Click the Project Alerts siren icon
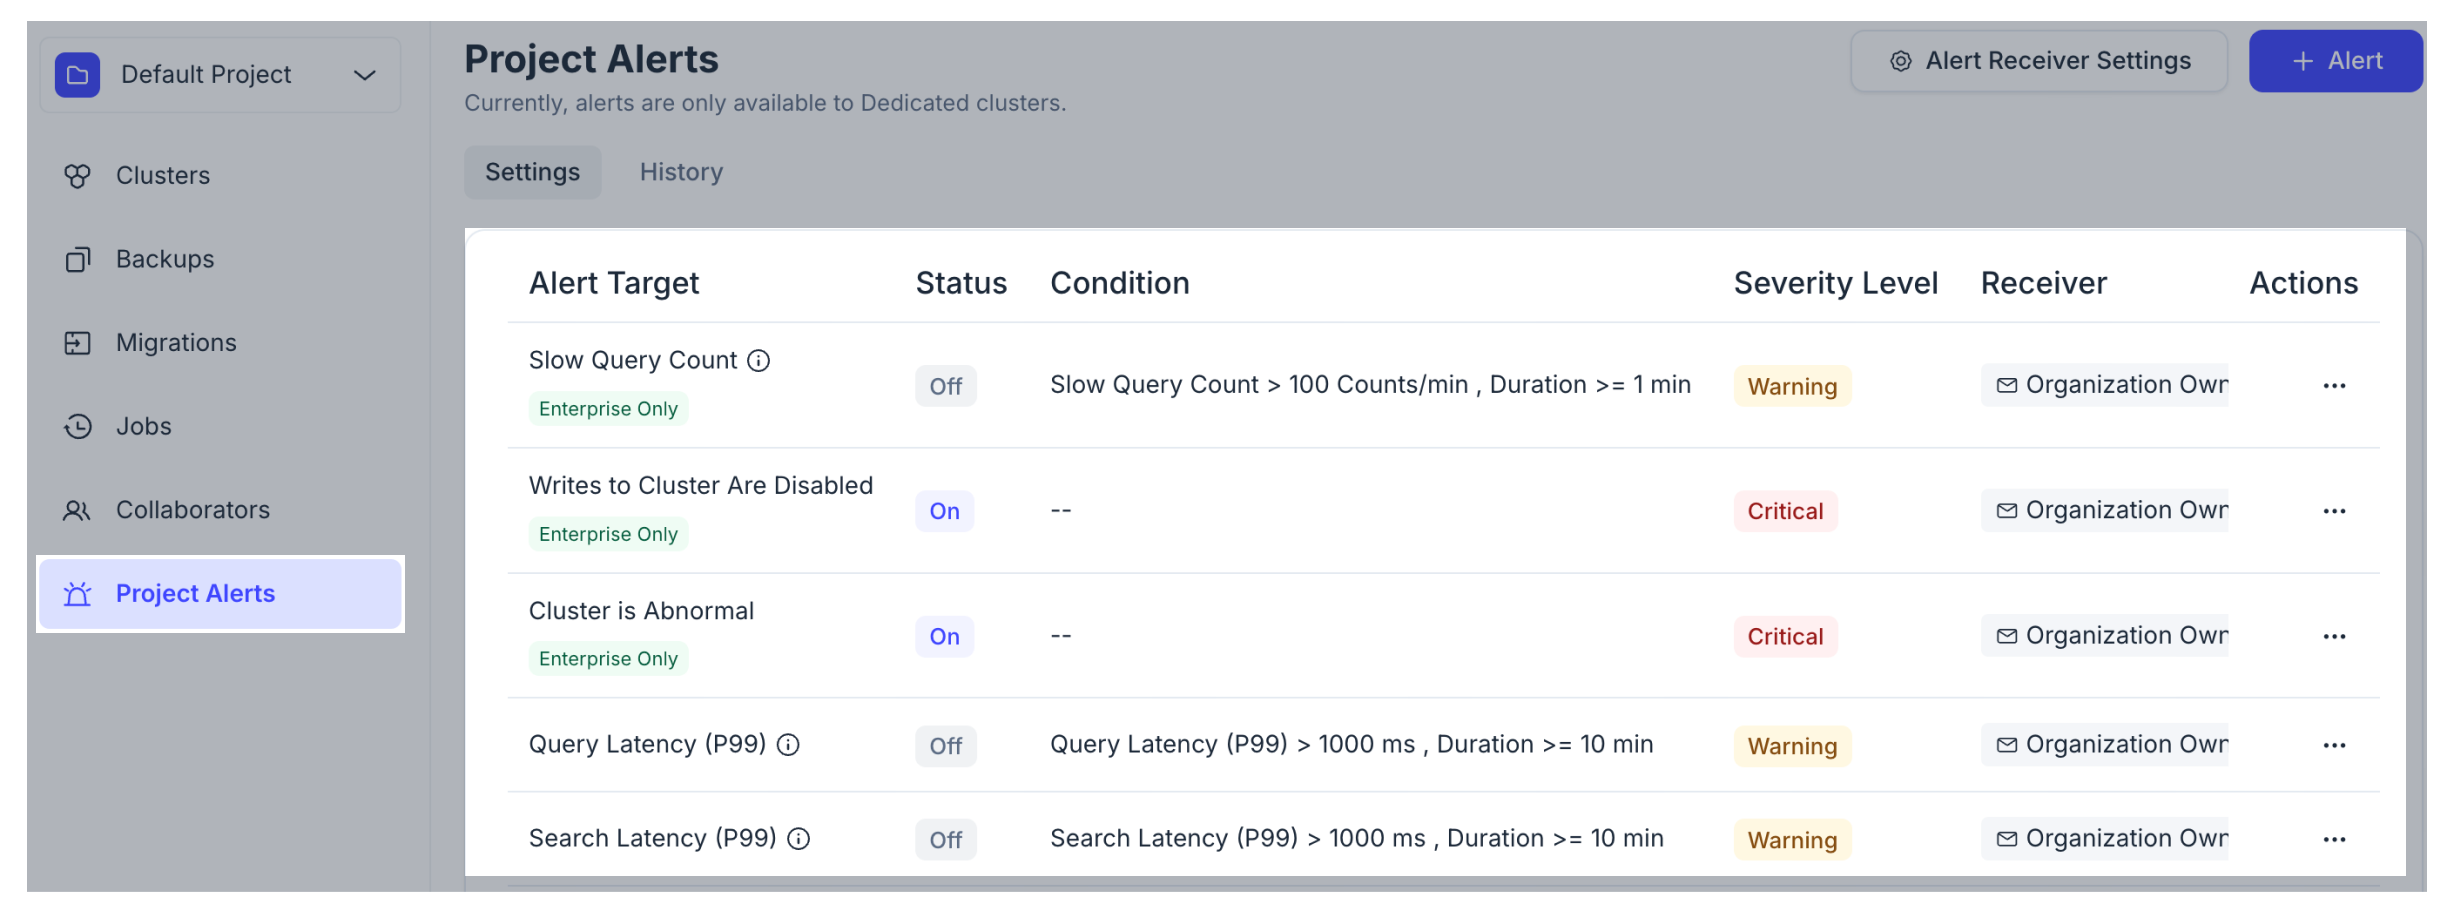Screen dimensions: 2454x912 pyautogui.click(x=77, y=594)
